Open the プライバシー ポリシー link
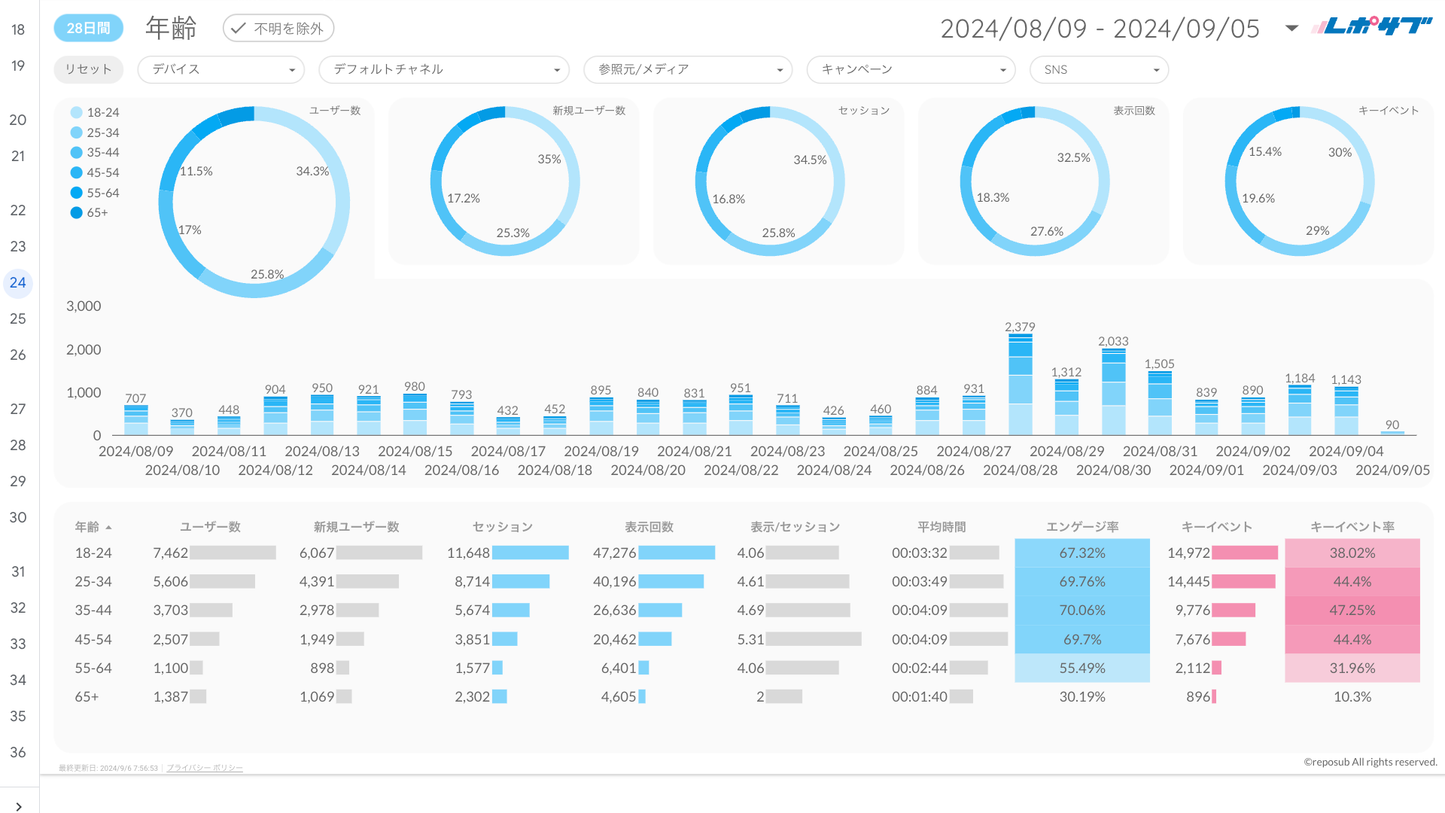The width and height of the screenshot is (1445, 813). pos(205,768)
